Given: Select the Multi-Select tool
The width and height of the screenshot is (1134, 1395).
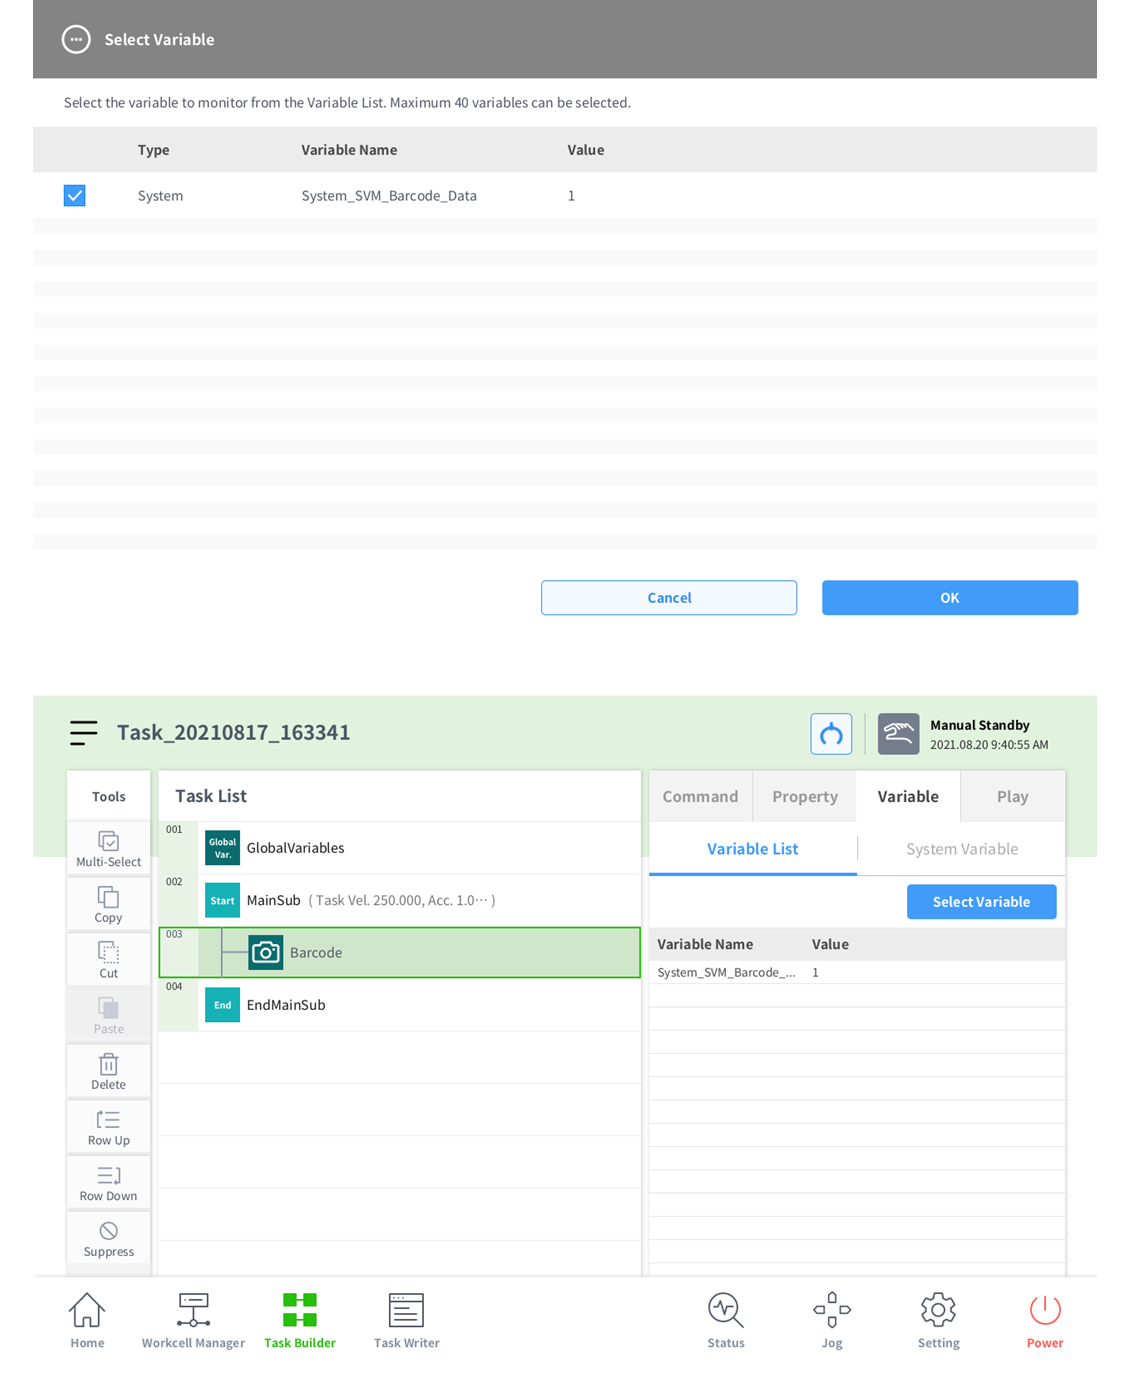Looking at the screenshot, I should point(109,849).
